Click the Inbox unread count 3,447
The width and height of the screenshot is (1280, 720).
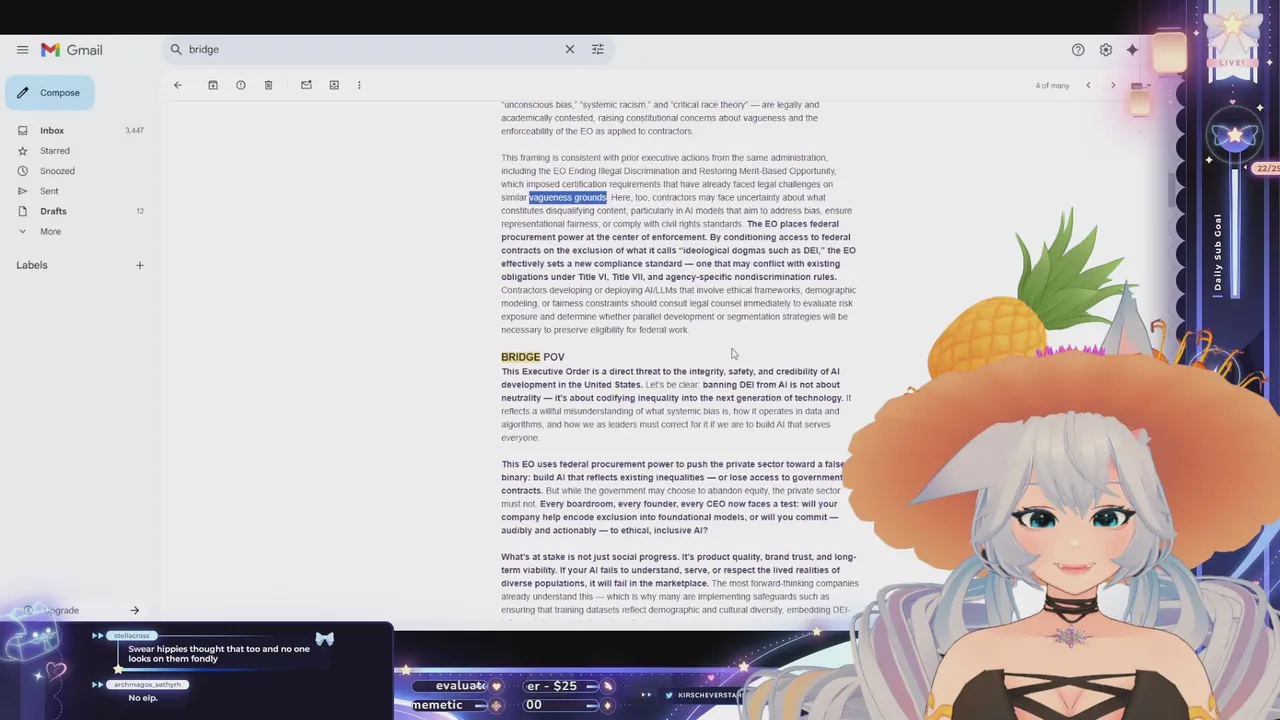134,131
